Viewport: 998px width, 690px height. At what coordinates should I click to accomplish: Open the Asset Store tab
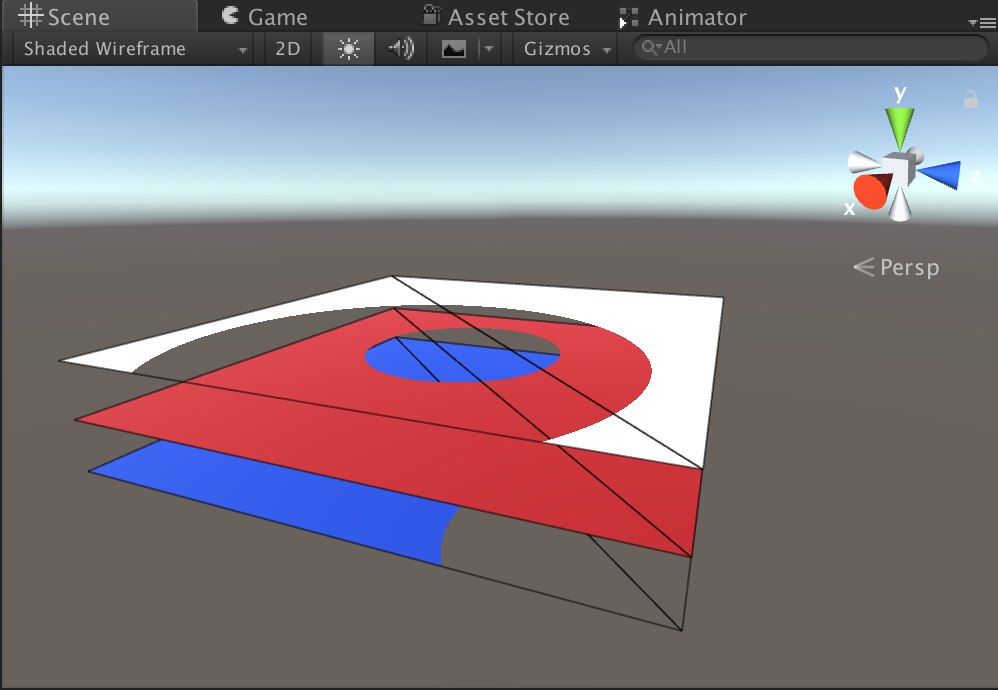pos(495,16)
